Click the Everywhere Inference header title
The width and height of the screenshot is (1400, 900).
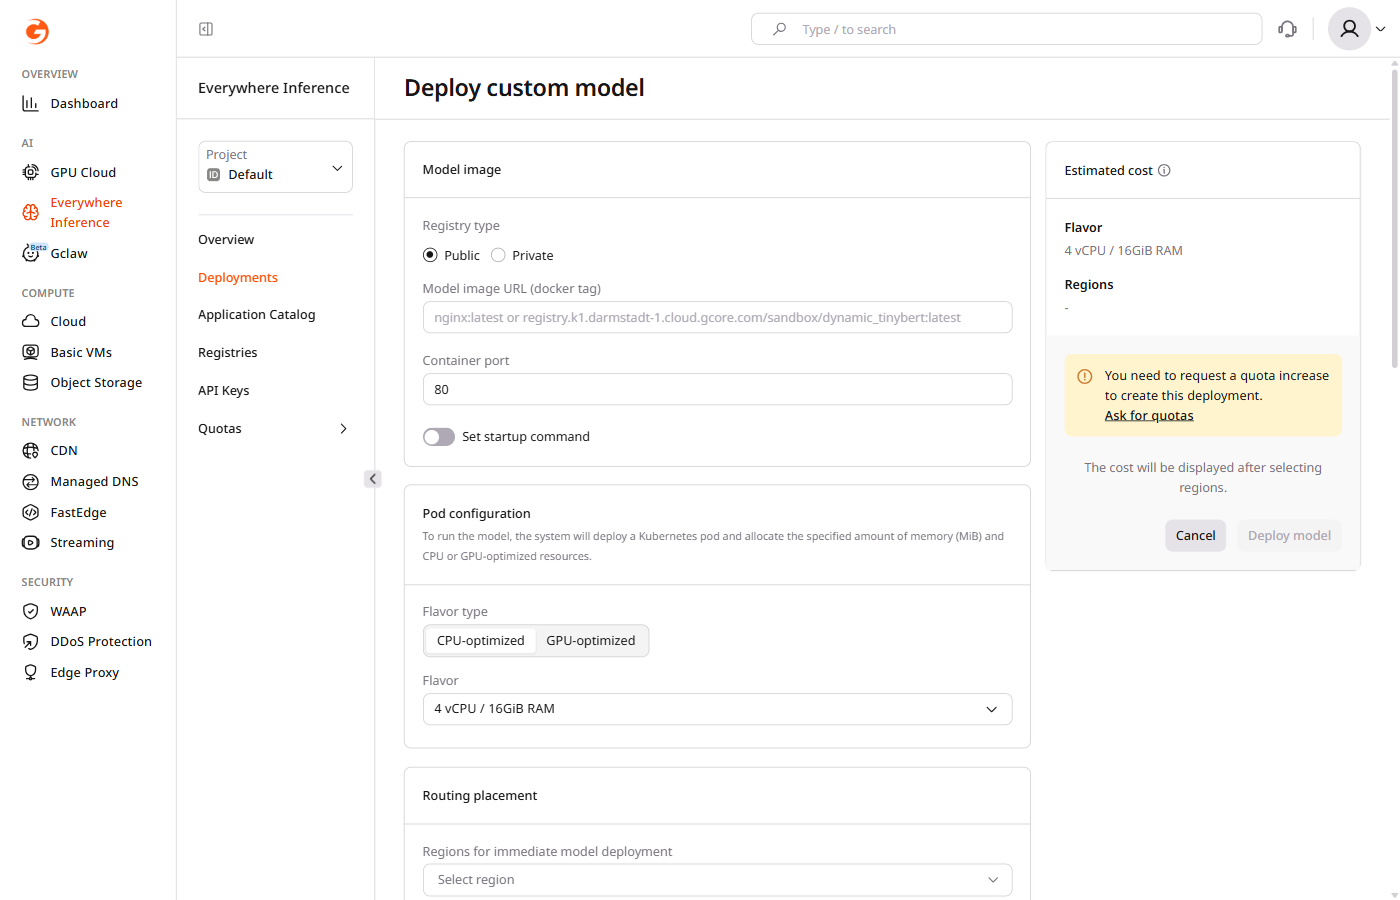coord(274,88)
